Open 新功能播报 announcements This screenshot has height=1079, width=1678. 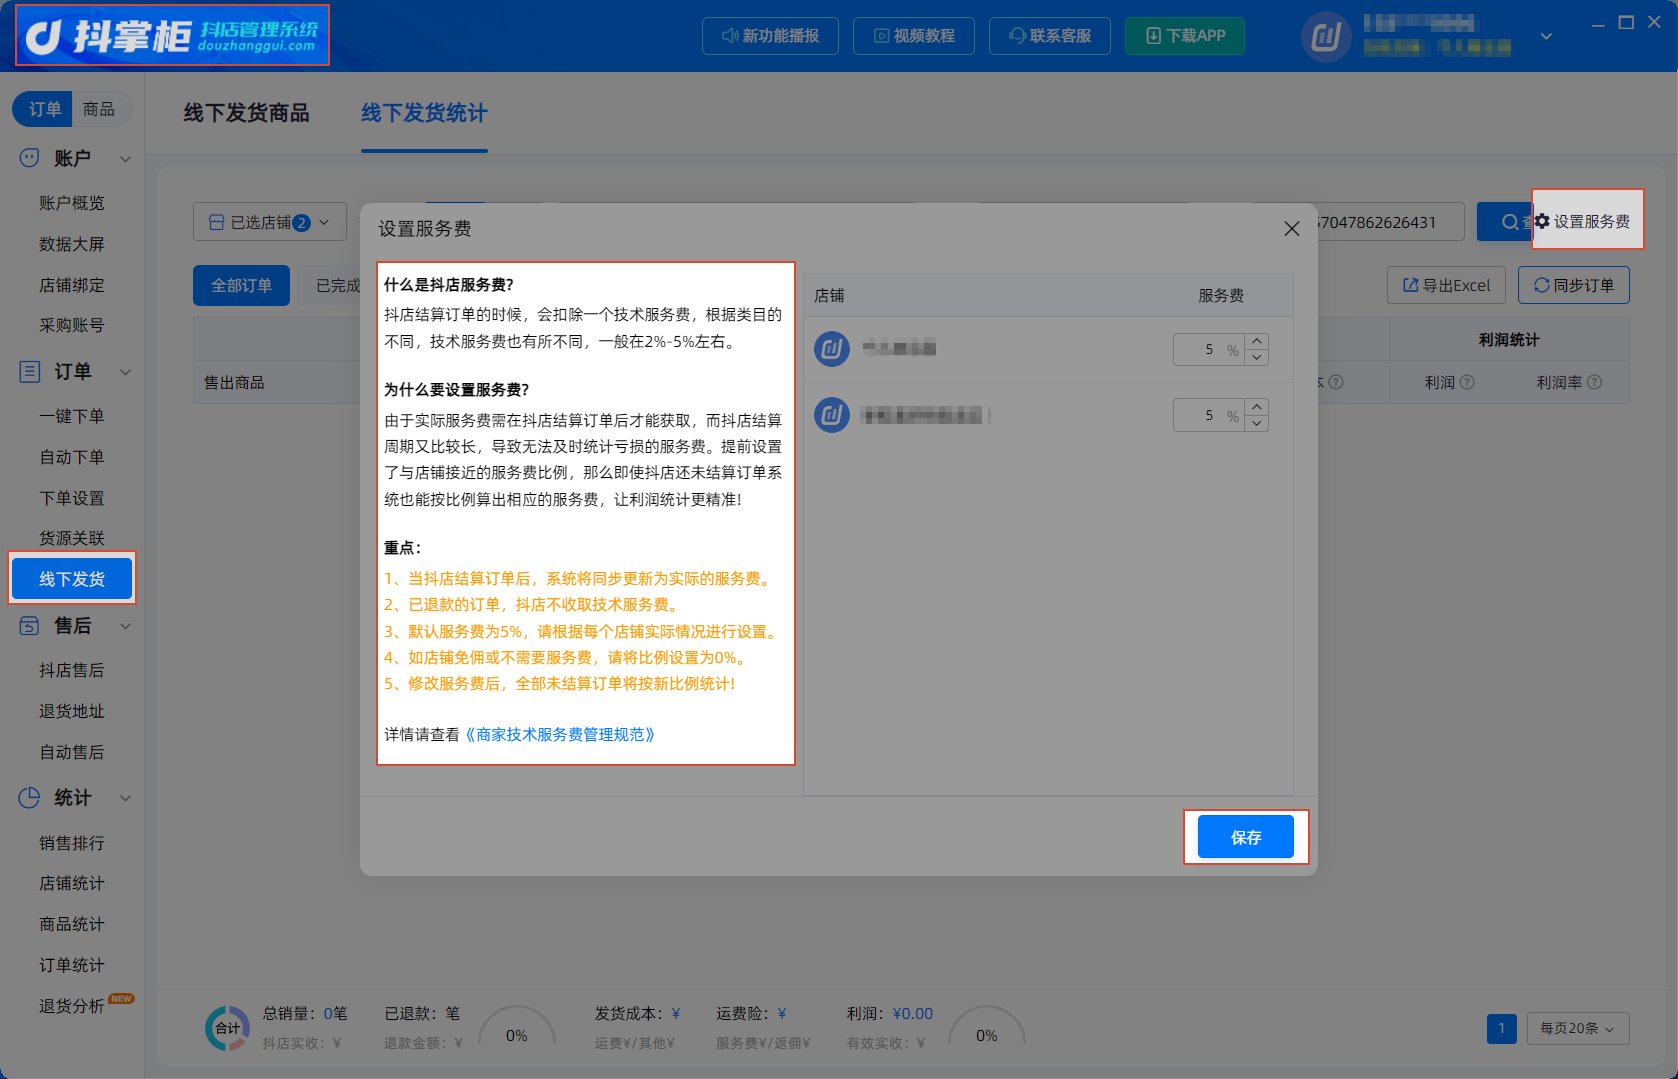click(770, 36)
